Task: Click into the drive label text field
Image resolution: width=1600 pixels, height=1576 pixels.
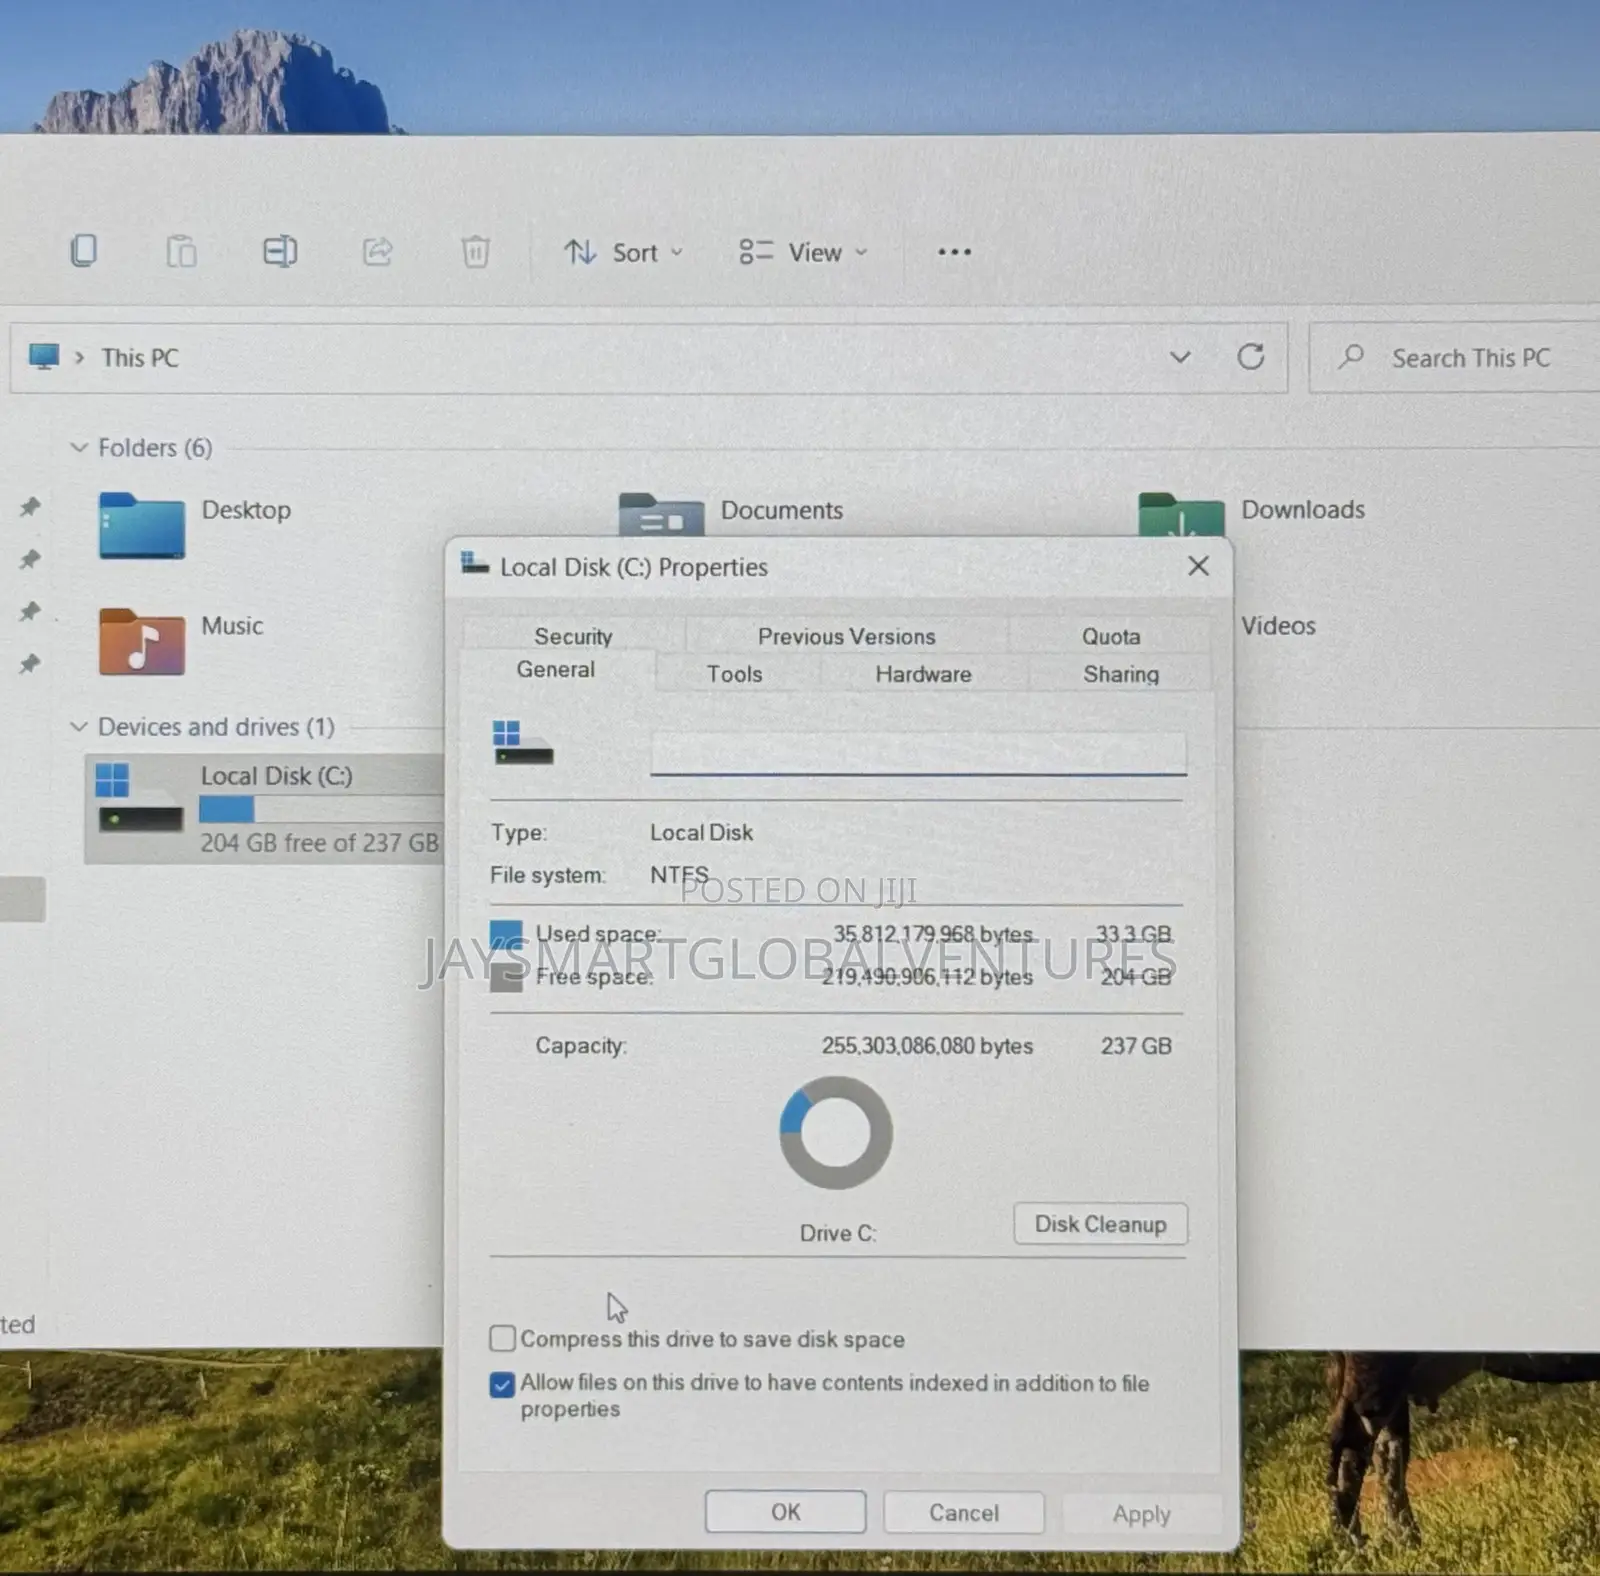Action: [x=918, y=752]
